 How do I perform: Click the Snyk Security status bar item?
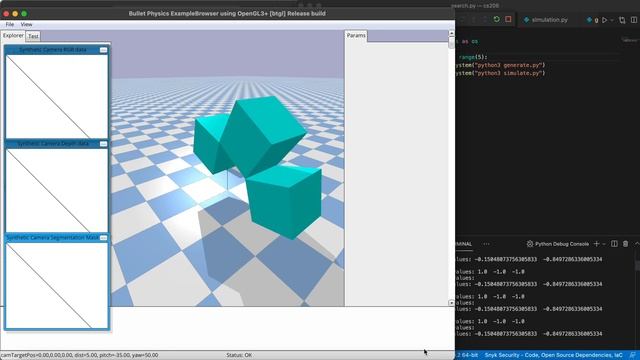point(553,356)
